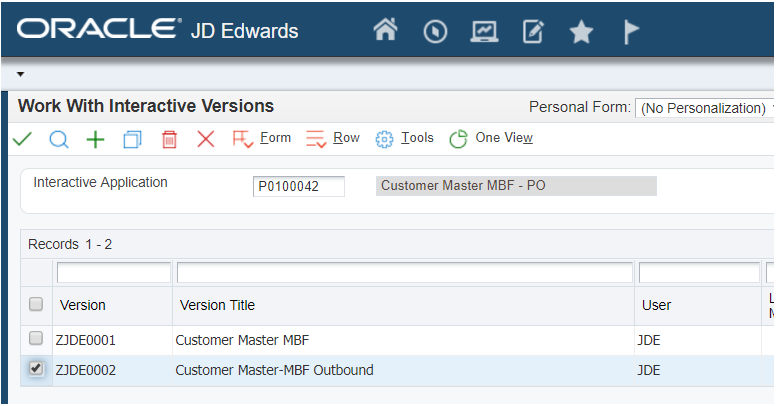Click the red X Close icon
Viewport: 777px width, 406px height.
coord(206,139)
